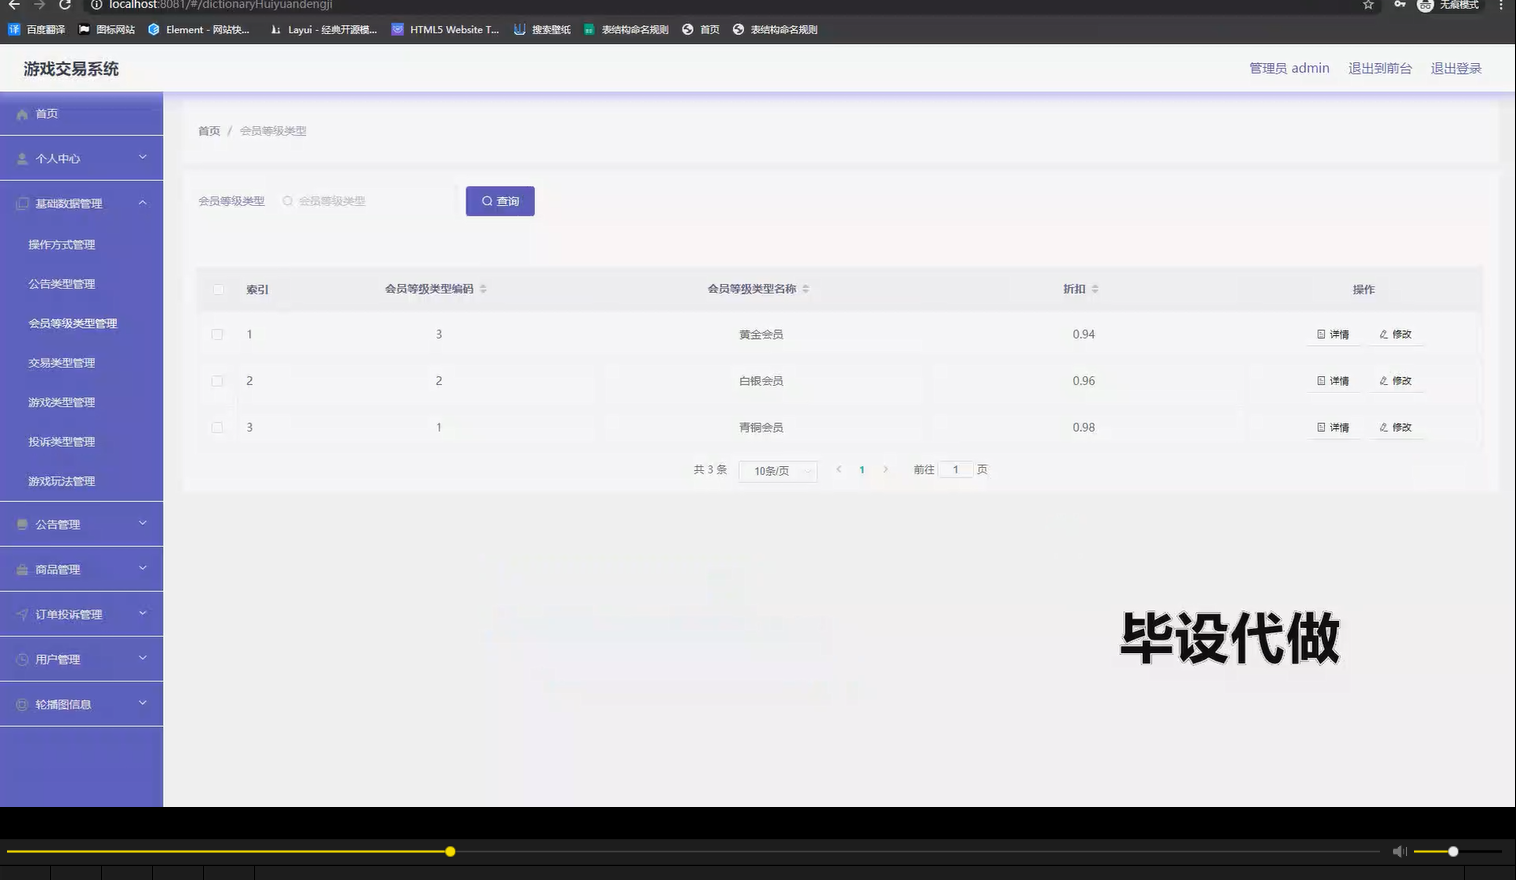
Task: Open the HTML5 Website bookmark
Action: click(446, 30)
